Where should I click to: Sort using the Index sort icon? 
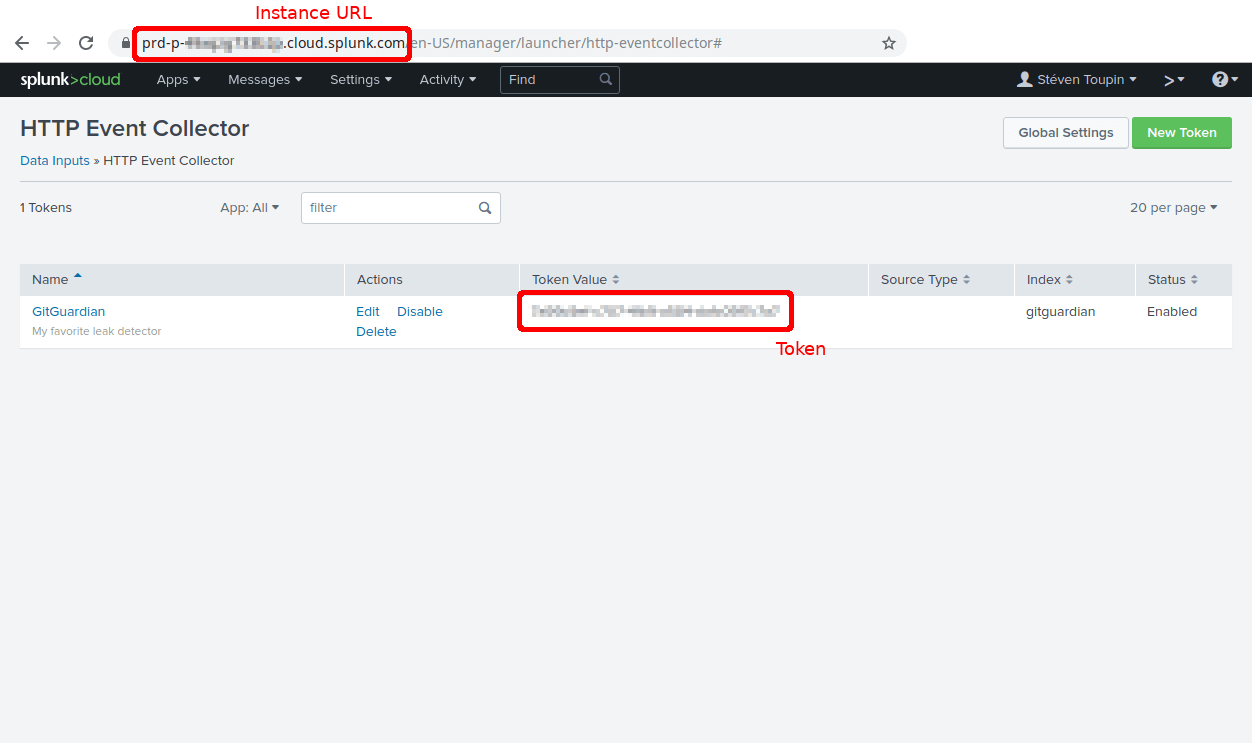[x=1069, y=280]
